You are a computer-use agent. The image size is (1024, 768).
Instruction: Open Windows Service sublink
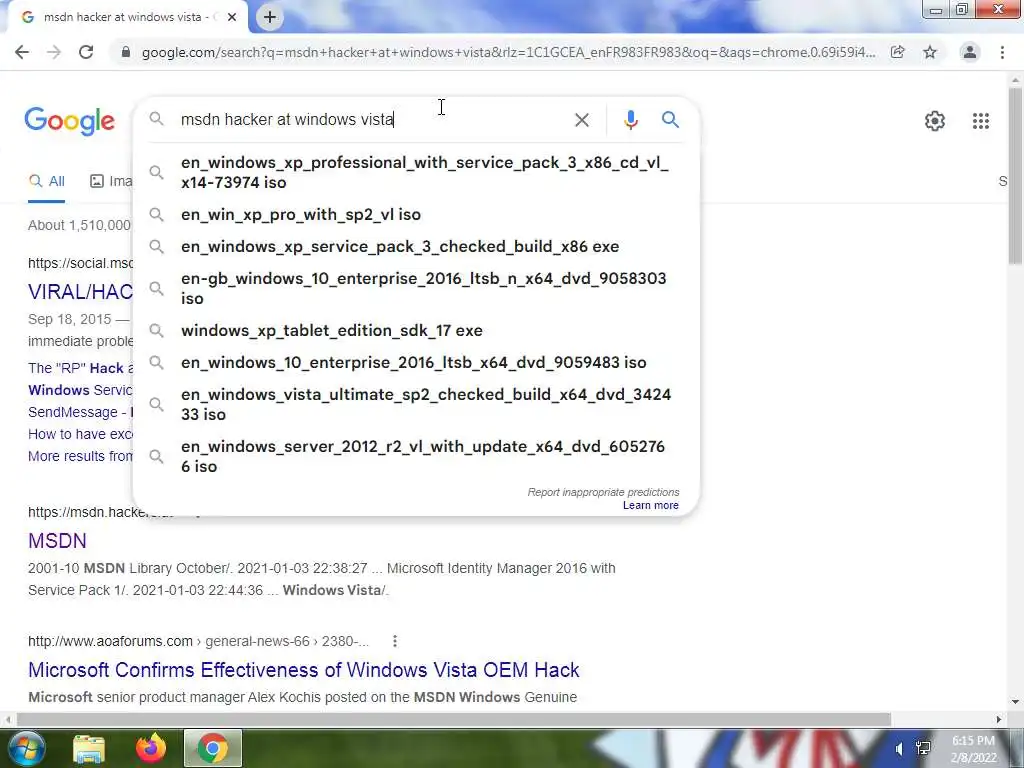(80, 391)
